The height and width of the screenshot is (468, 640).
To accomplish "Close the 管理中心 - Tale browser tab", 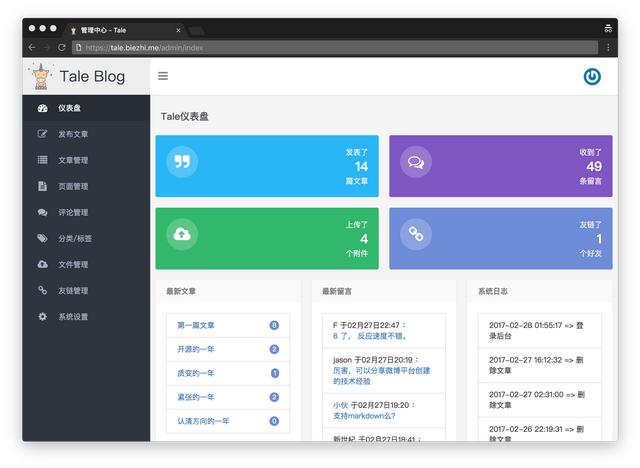I will 178,30.
